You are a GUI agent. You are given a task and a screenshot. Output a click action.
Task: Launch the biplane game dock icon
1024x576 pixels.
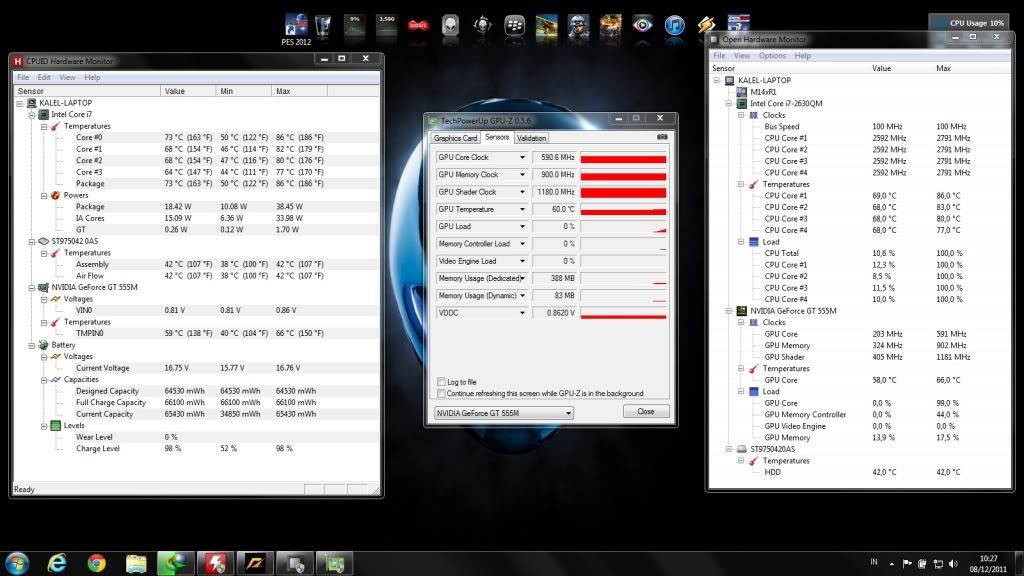coord(547,25)
